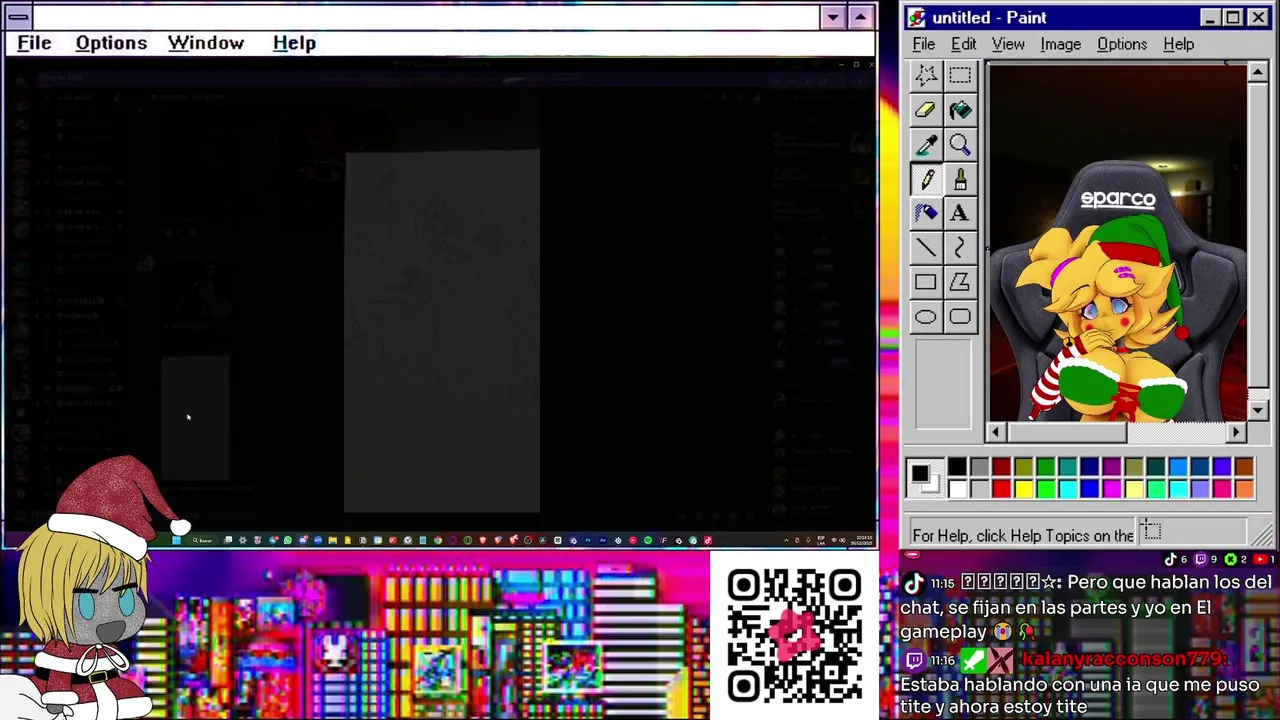Select the Magnifier tool in Paint
This screenshot has height=720, width=1280.
960,145
